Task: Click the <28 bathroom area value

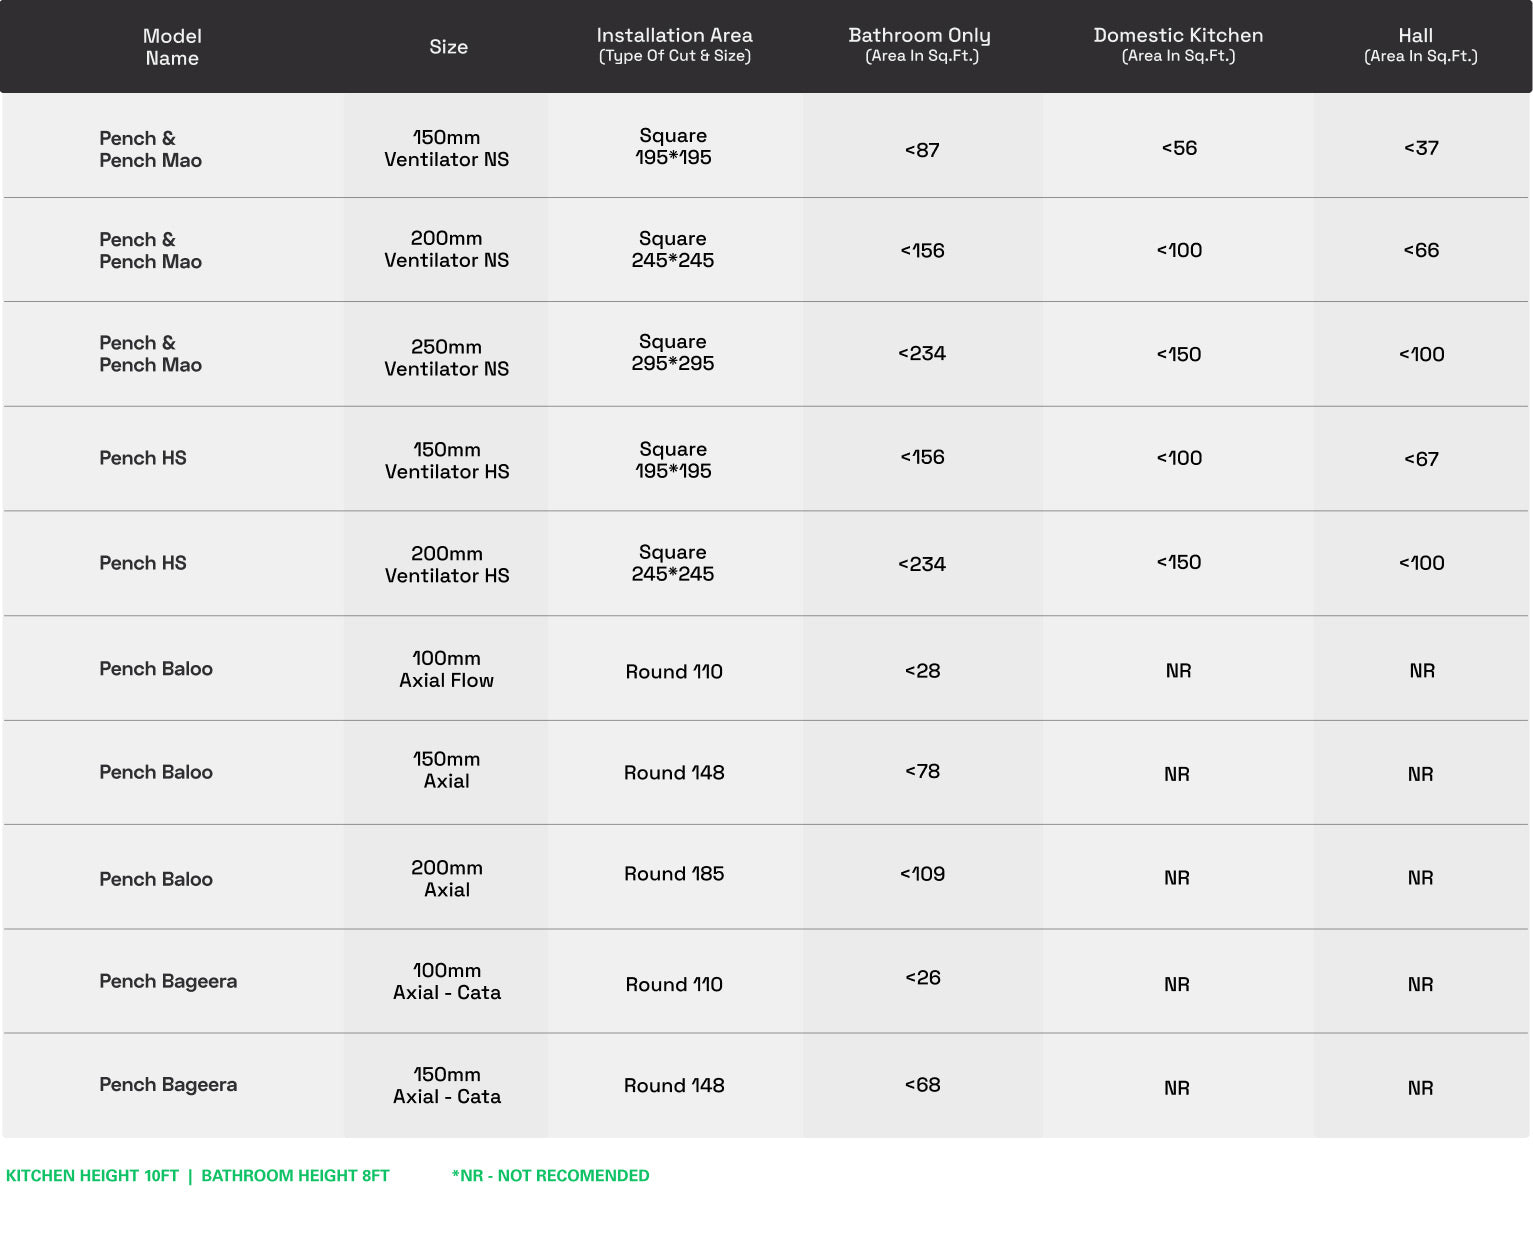Action: coord(922,671)
